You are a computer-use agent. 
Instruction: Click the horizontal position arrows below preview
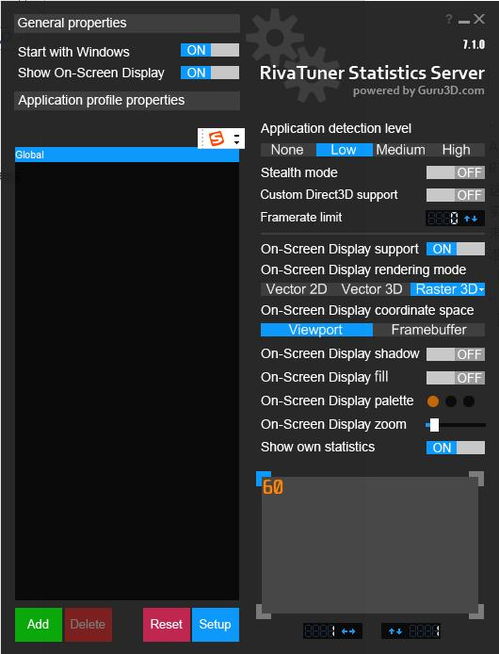[x=348, y=631]
